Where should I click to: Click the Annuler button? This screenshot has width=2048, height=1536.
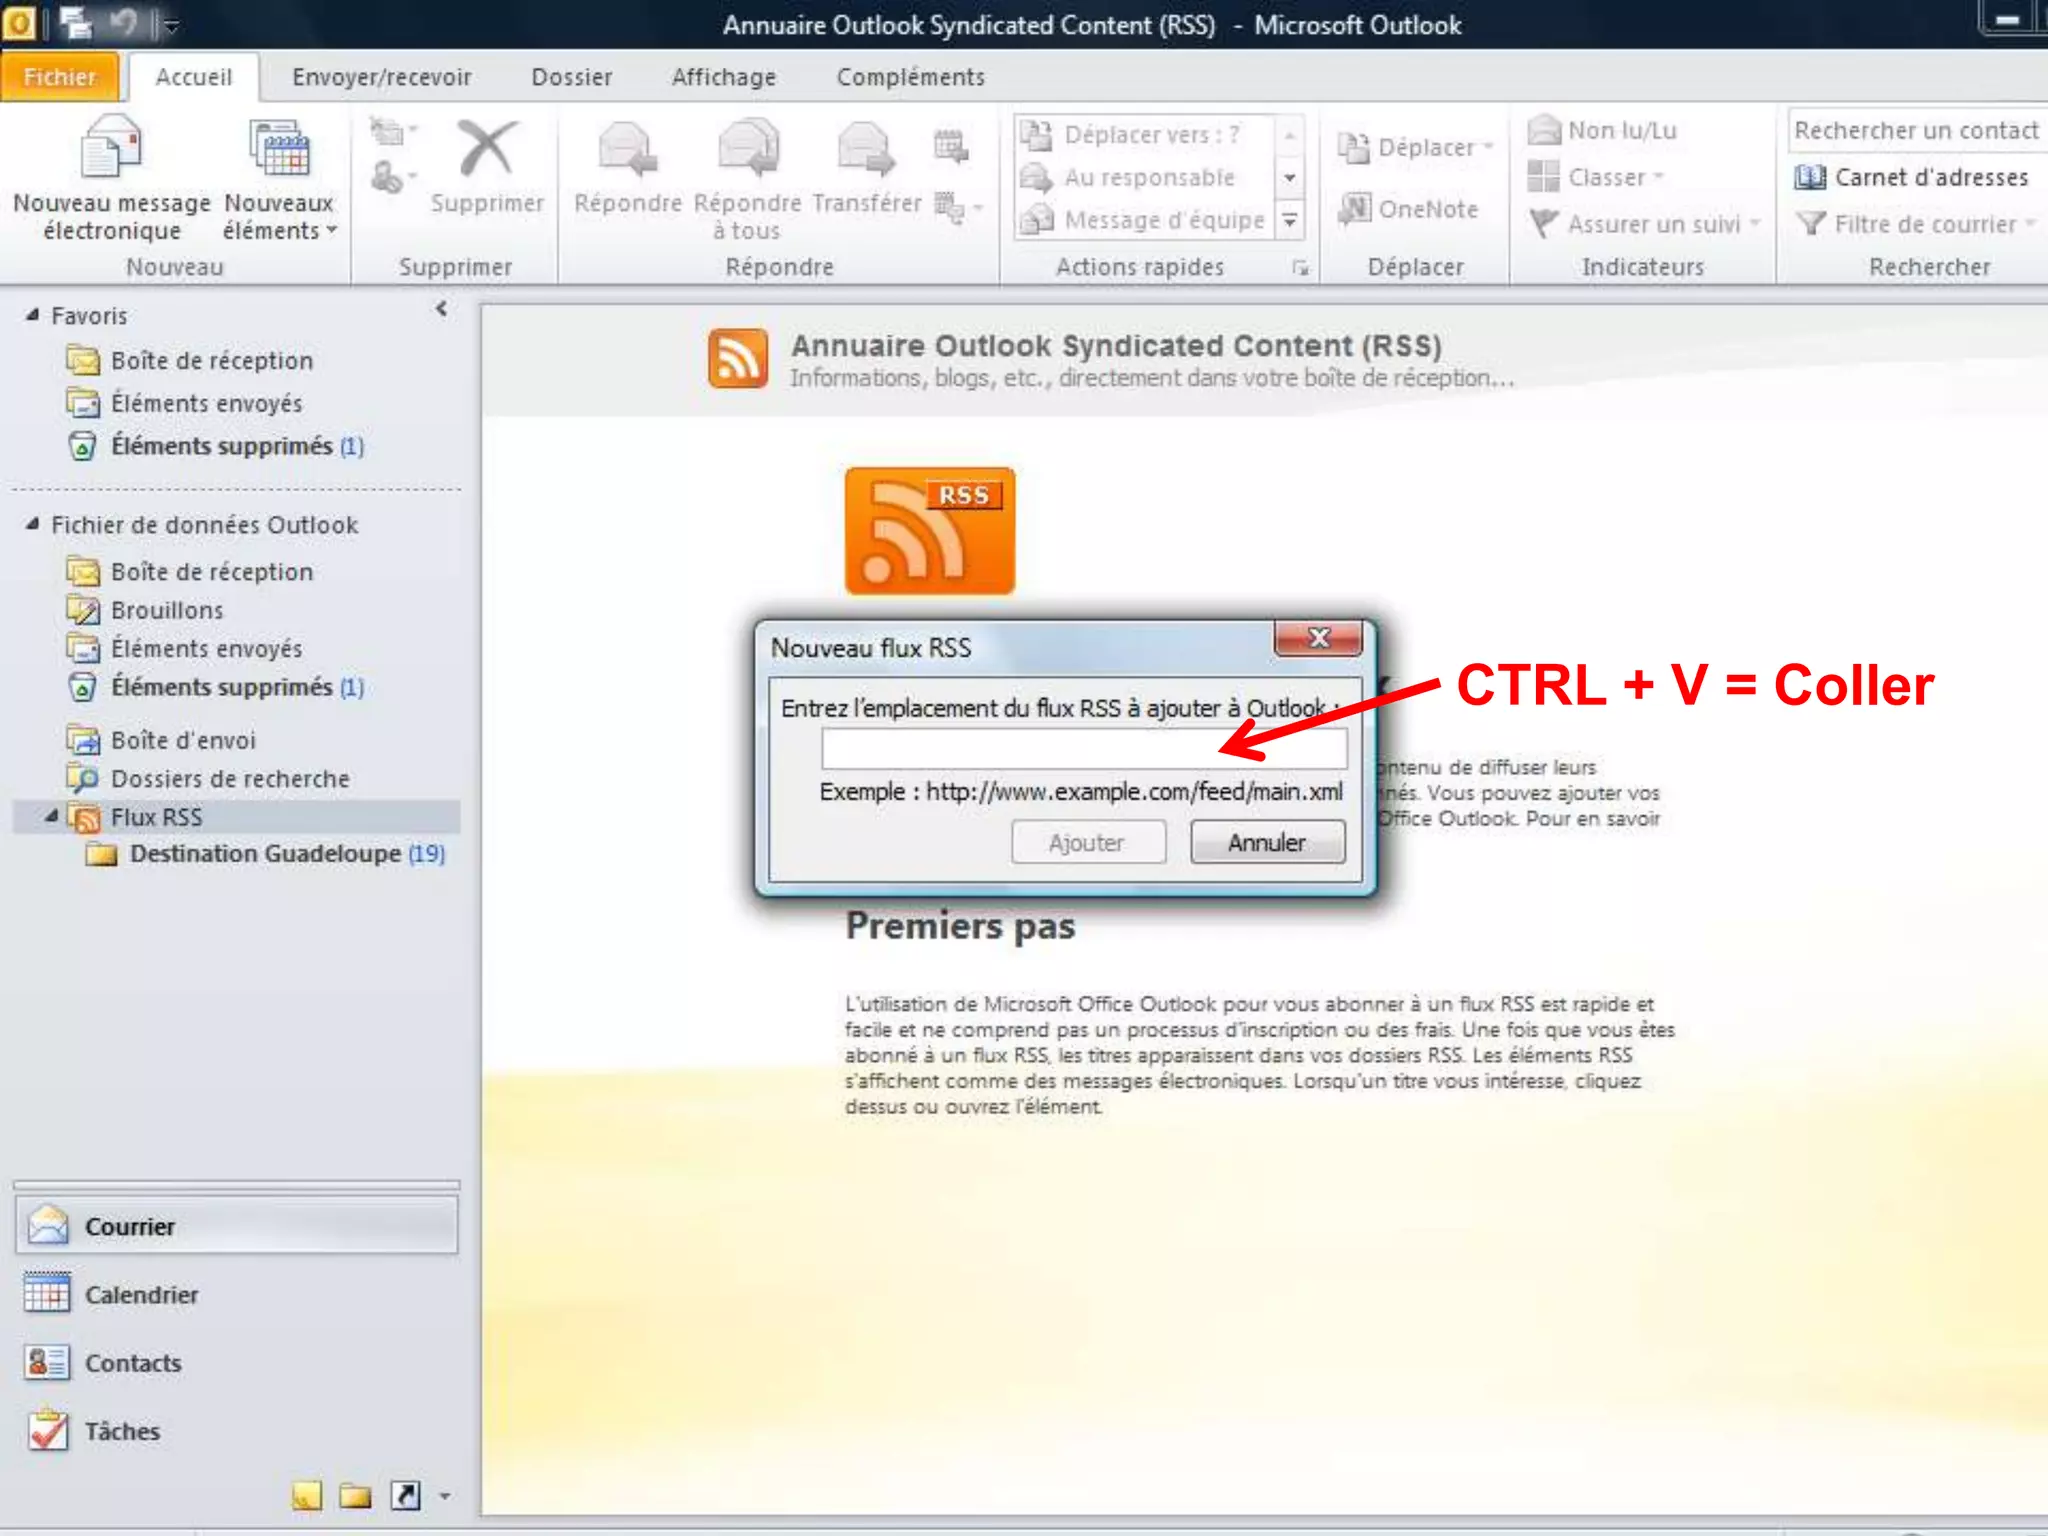pos(1267,842)
